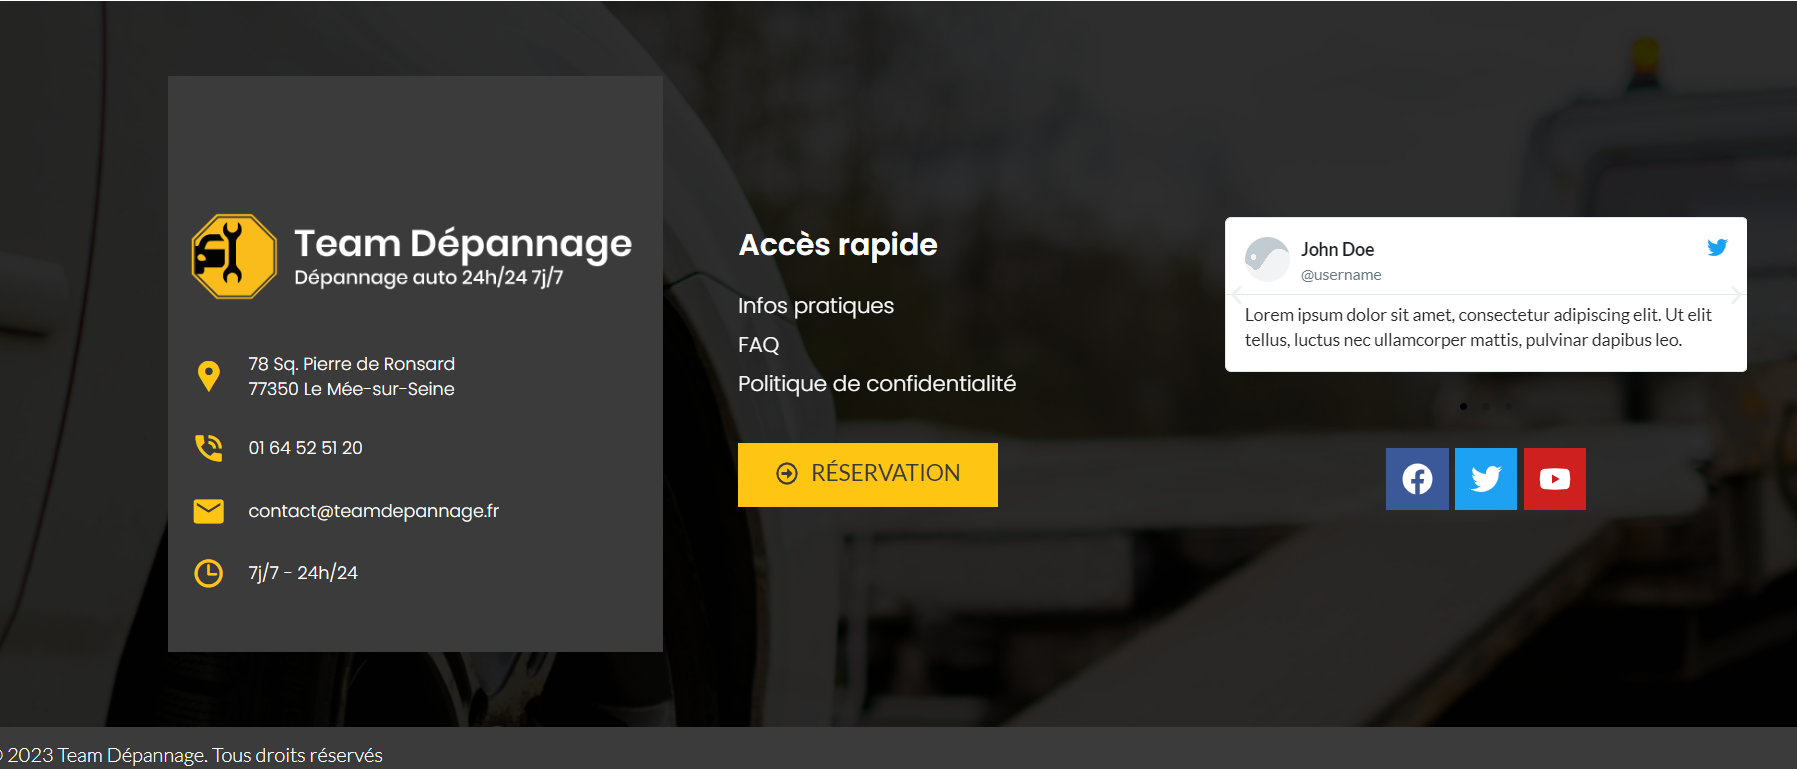
Task: Select the third carousel pagination dot
Action: pos(1509,406)
